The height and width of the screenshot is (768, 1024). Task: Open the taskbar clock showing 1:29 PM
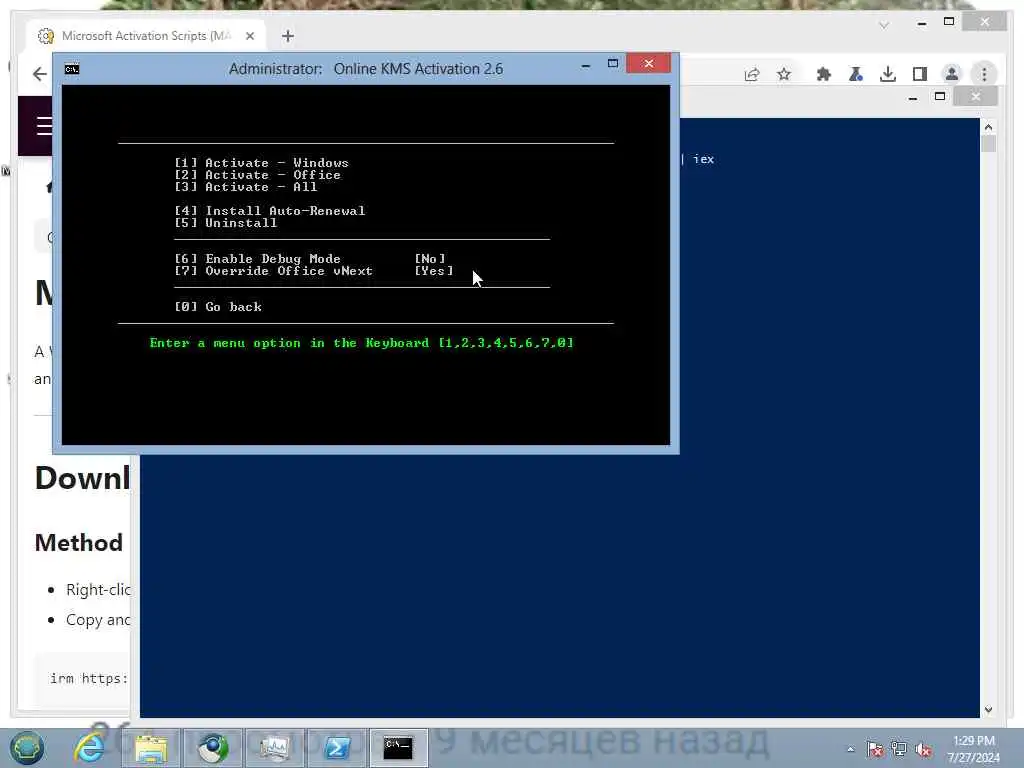point(973,748)
